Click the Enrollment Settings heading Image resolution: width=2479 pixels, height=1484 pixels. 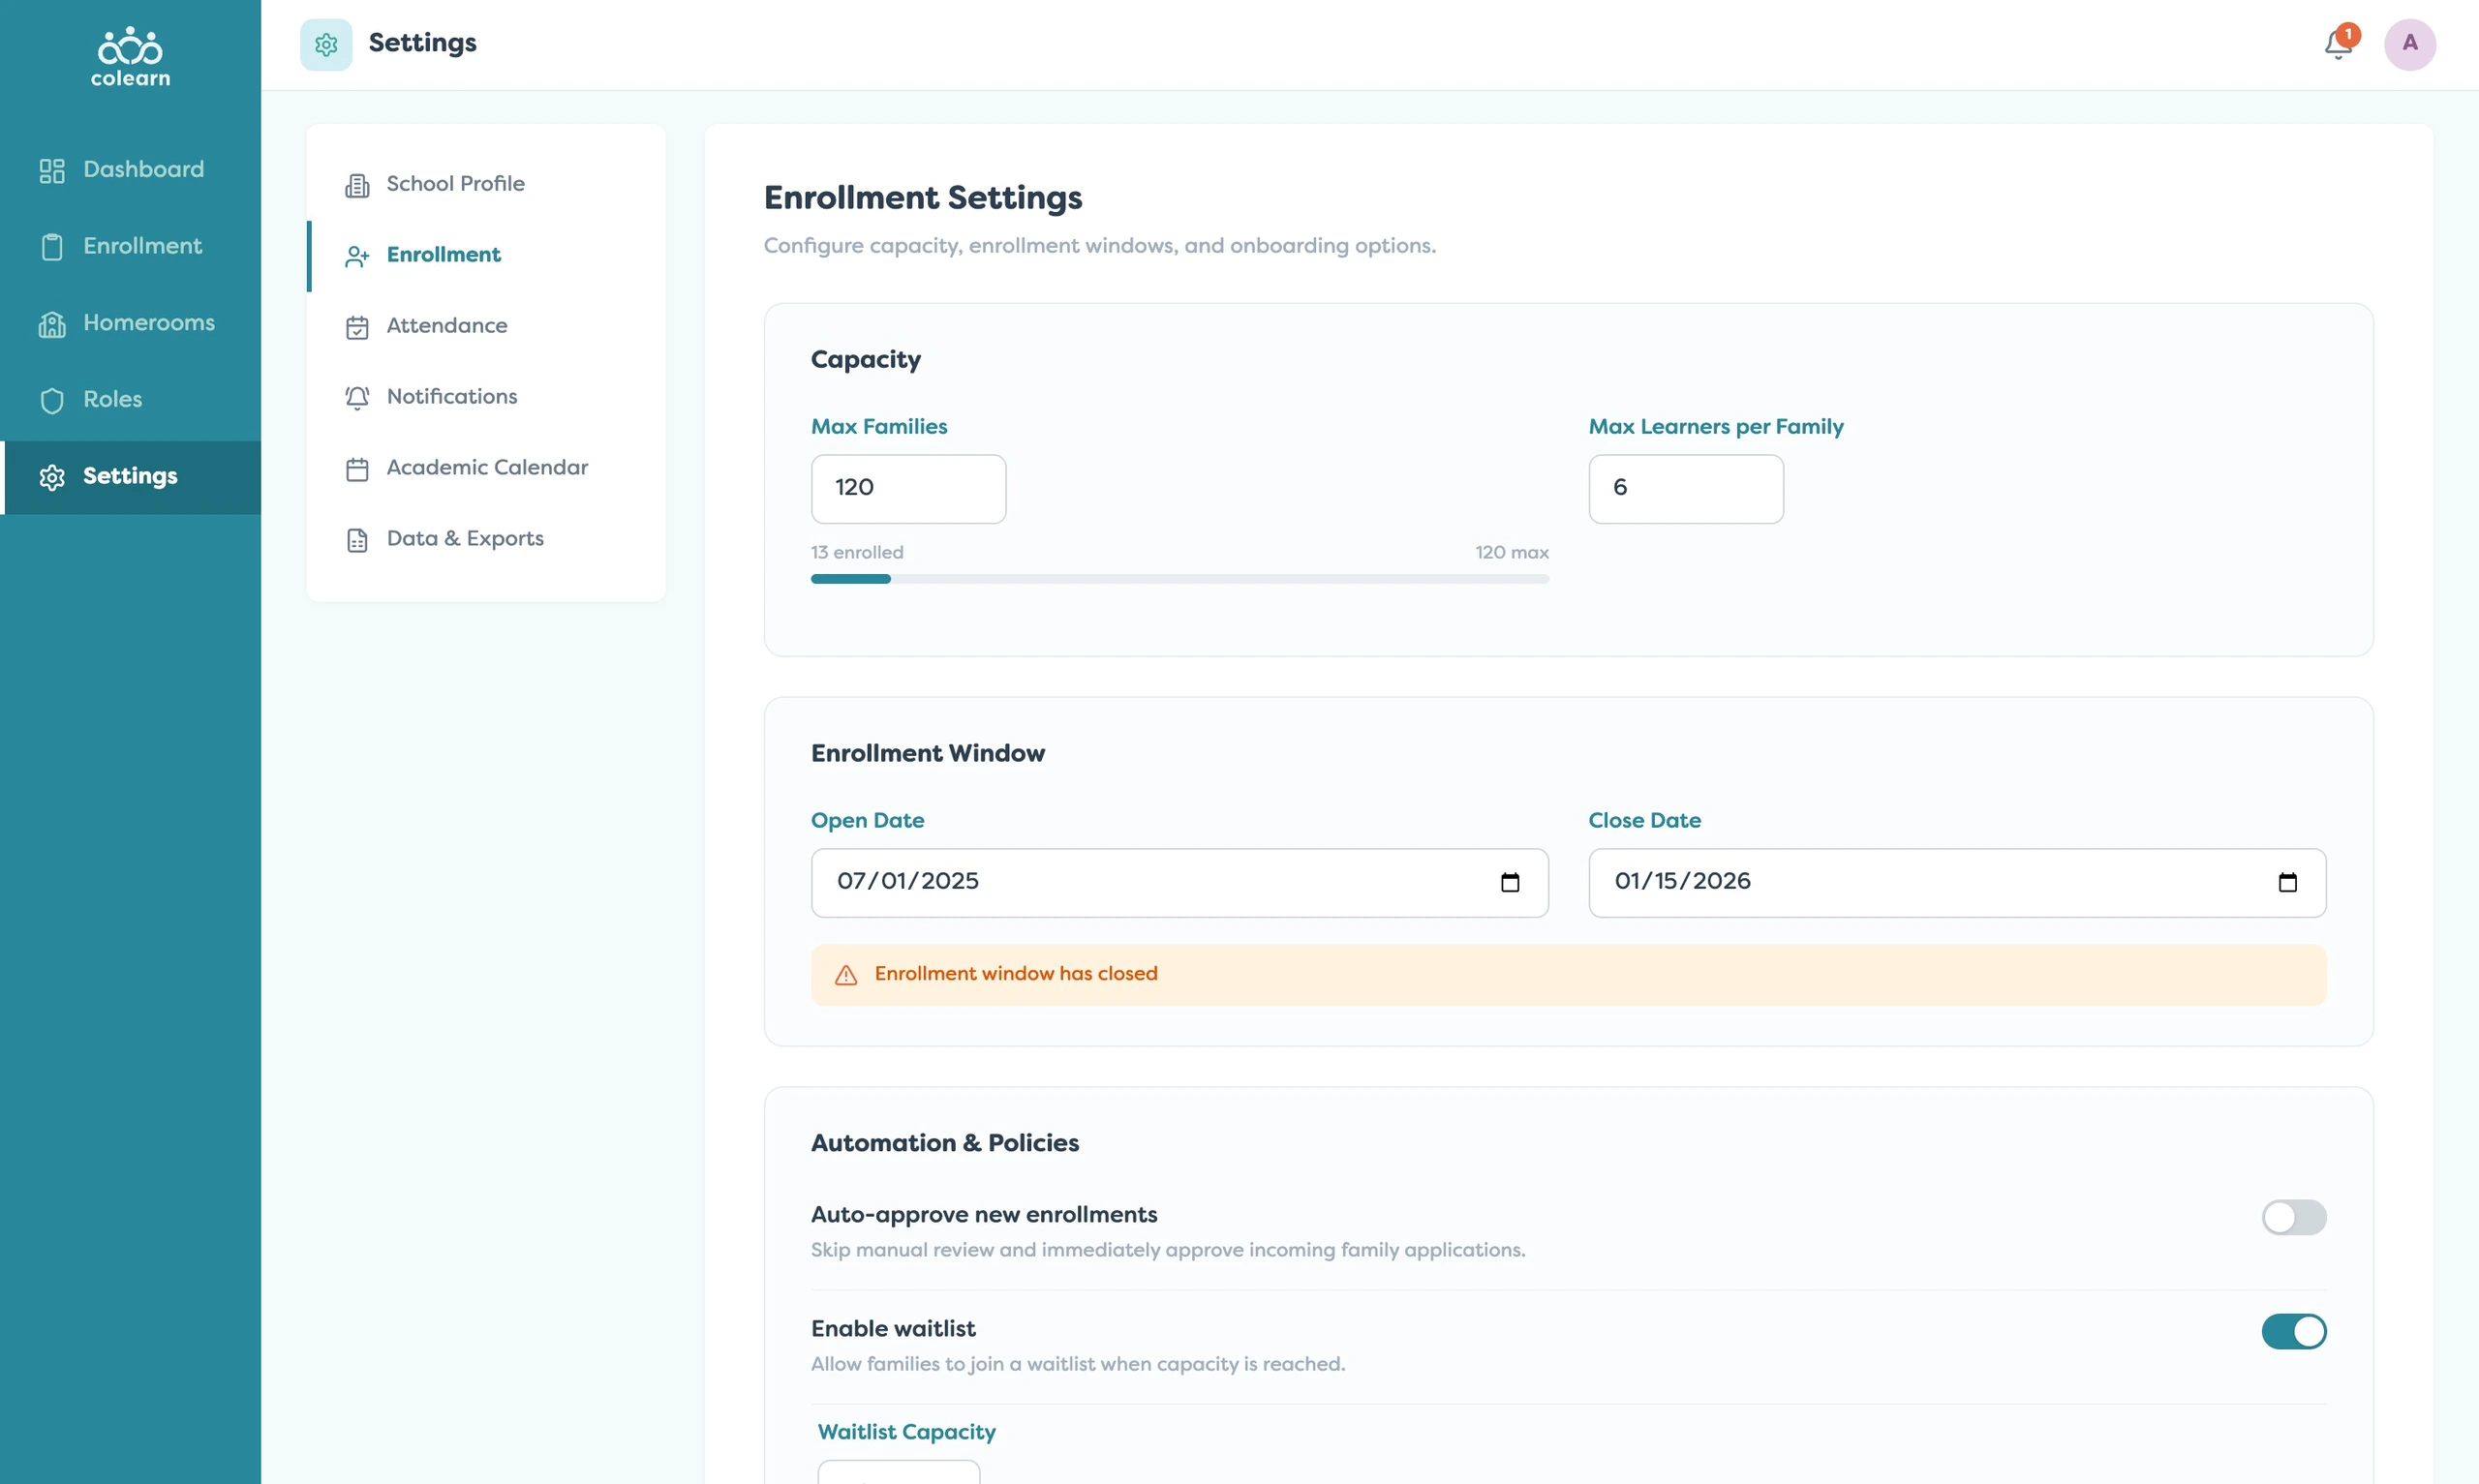tap(922, 198)
